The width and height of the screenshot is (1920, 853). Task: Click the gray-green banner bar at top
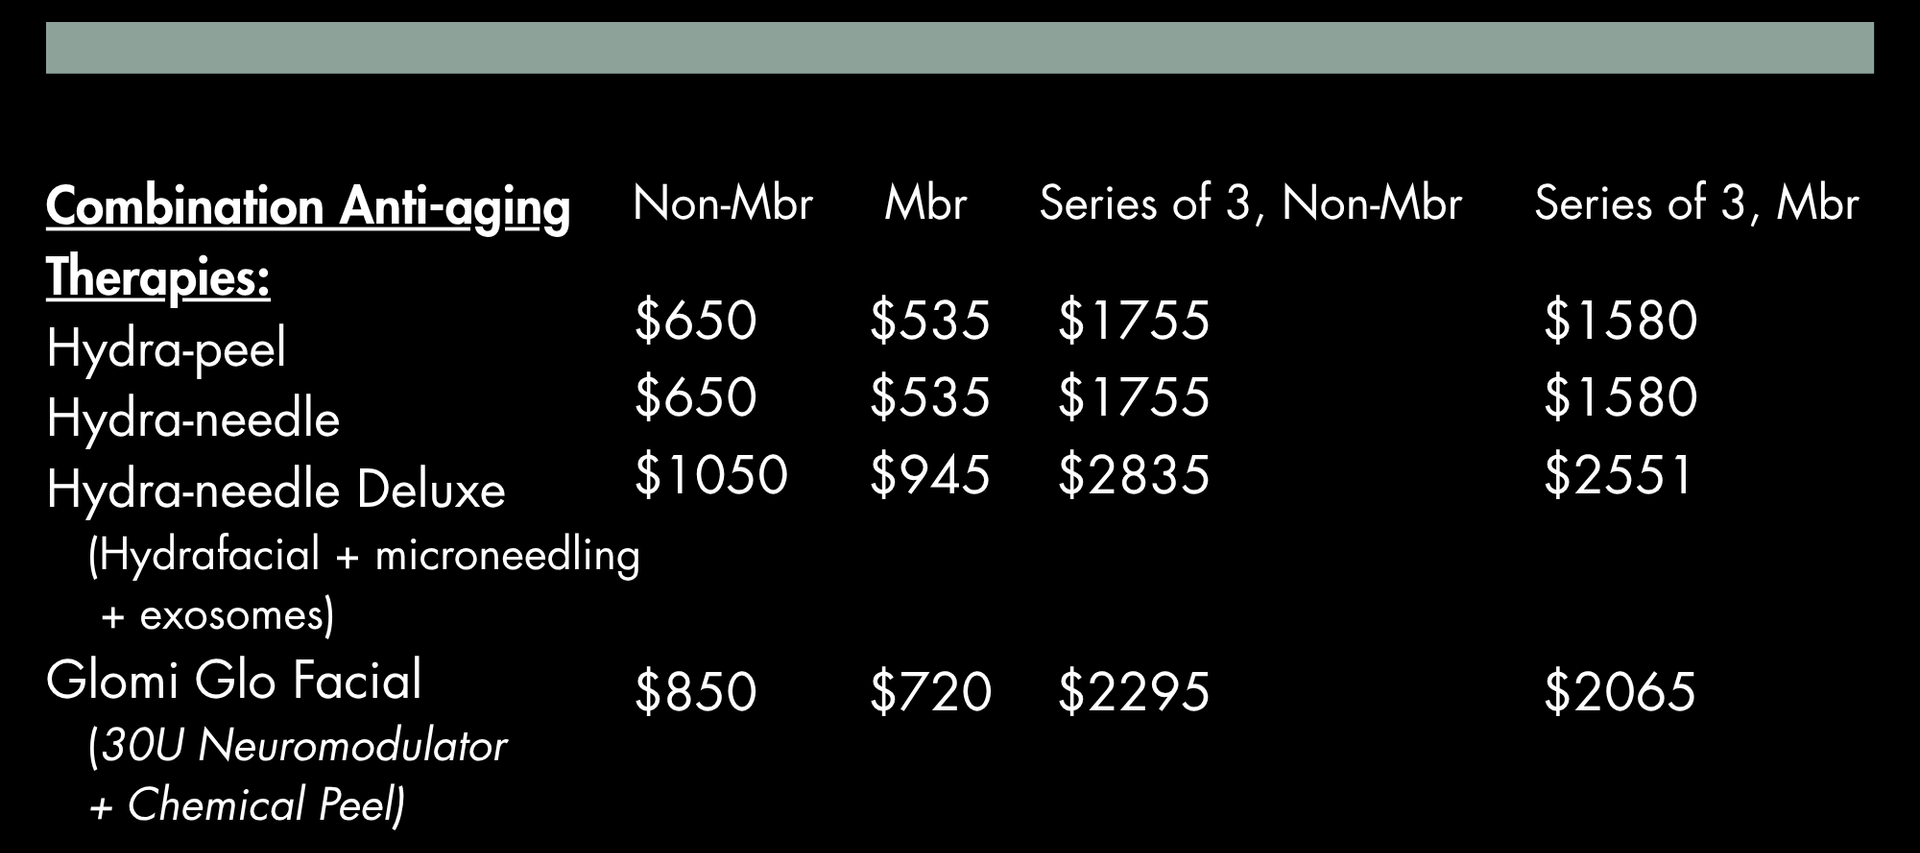(x=960, y=47)
